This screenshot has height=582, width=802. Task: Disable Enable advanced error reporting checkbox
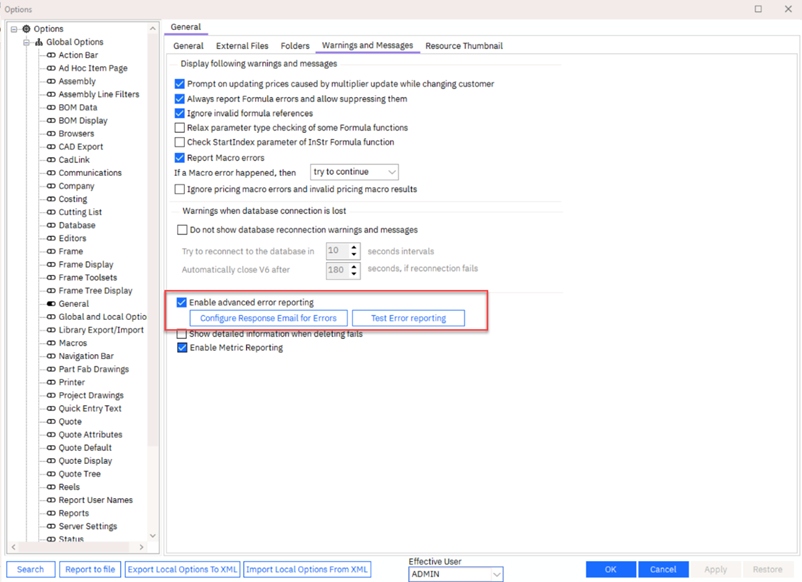[x=182, y=302]
